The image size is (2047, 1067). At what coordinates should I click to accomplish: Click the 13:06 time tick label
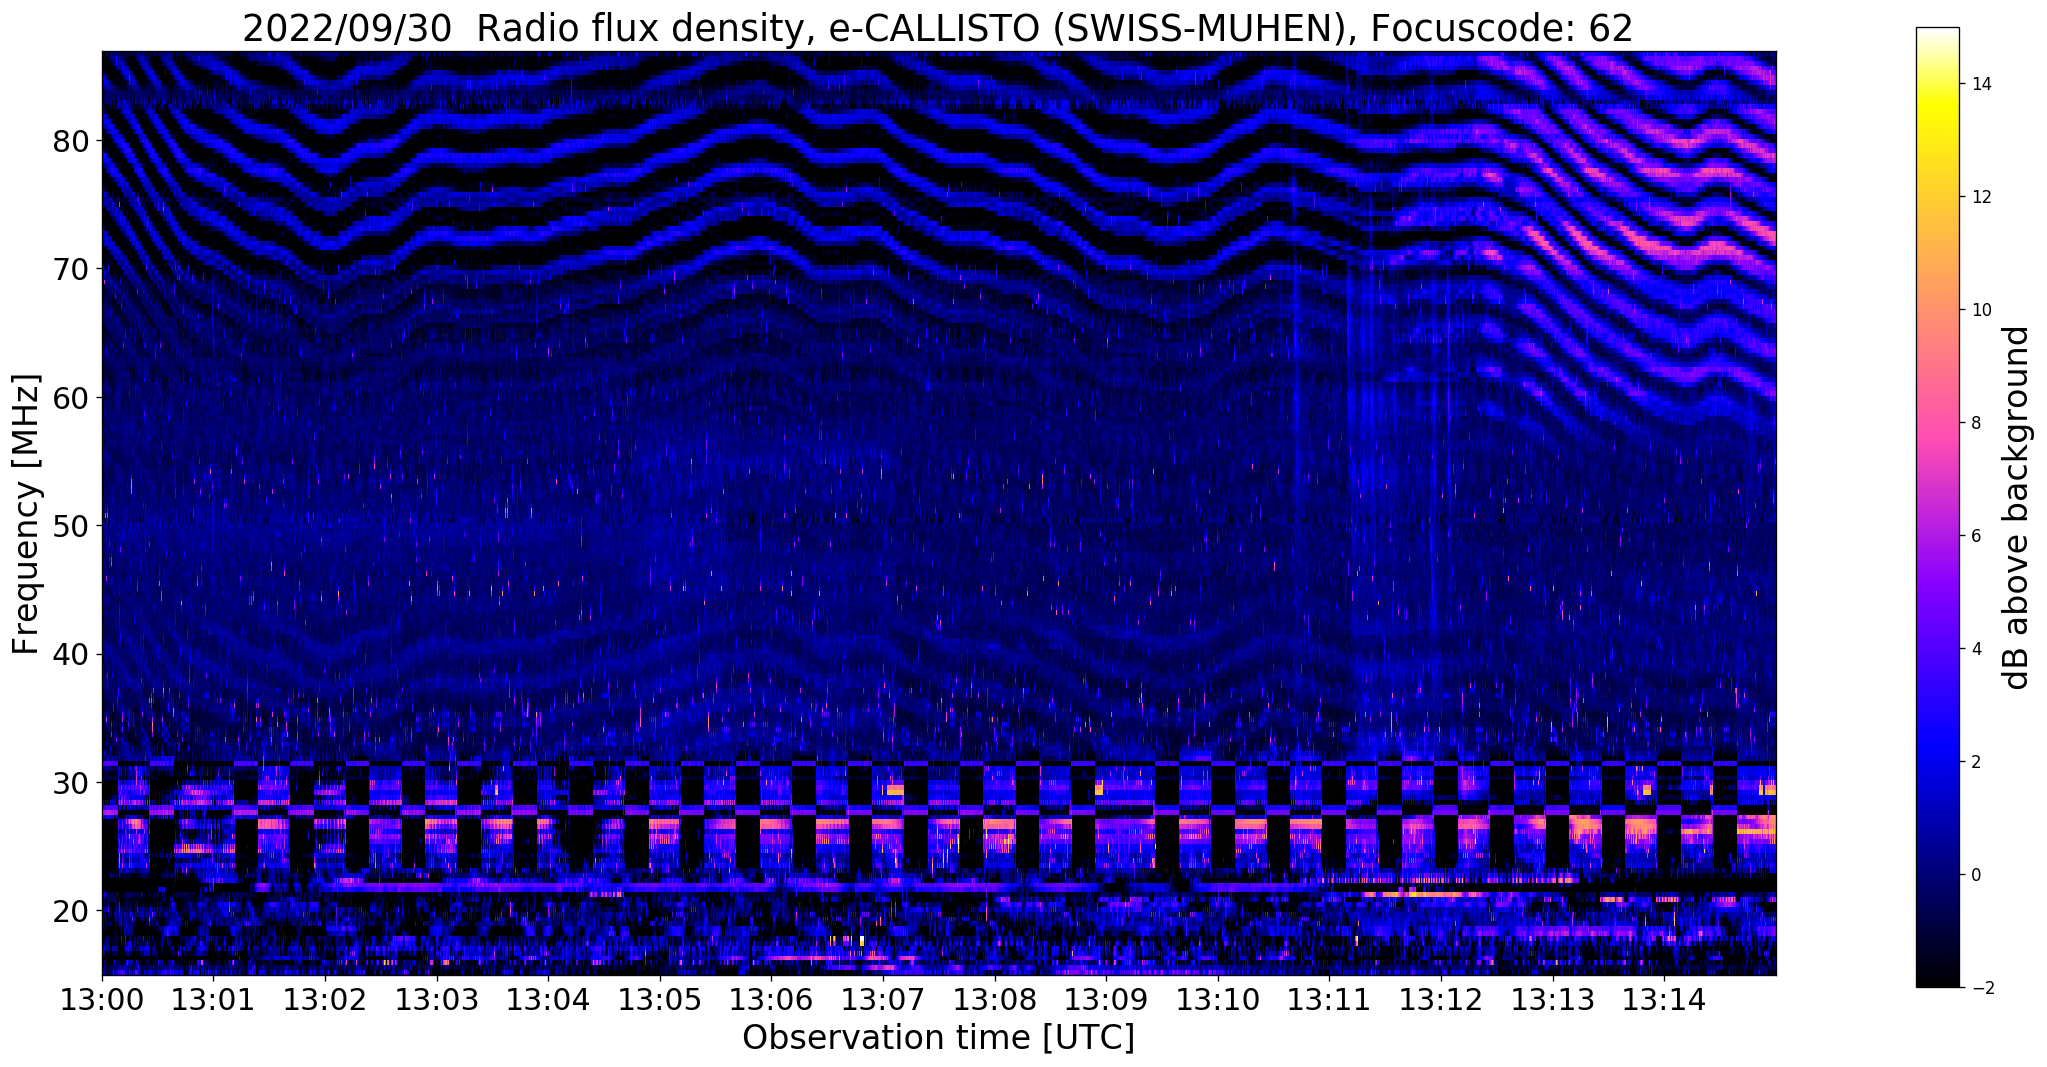point(771,999)
